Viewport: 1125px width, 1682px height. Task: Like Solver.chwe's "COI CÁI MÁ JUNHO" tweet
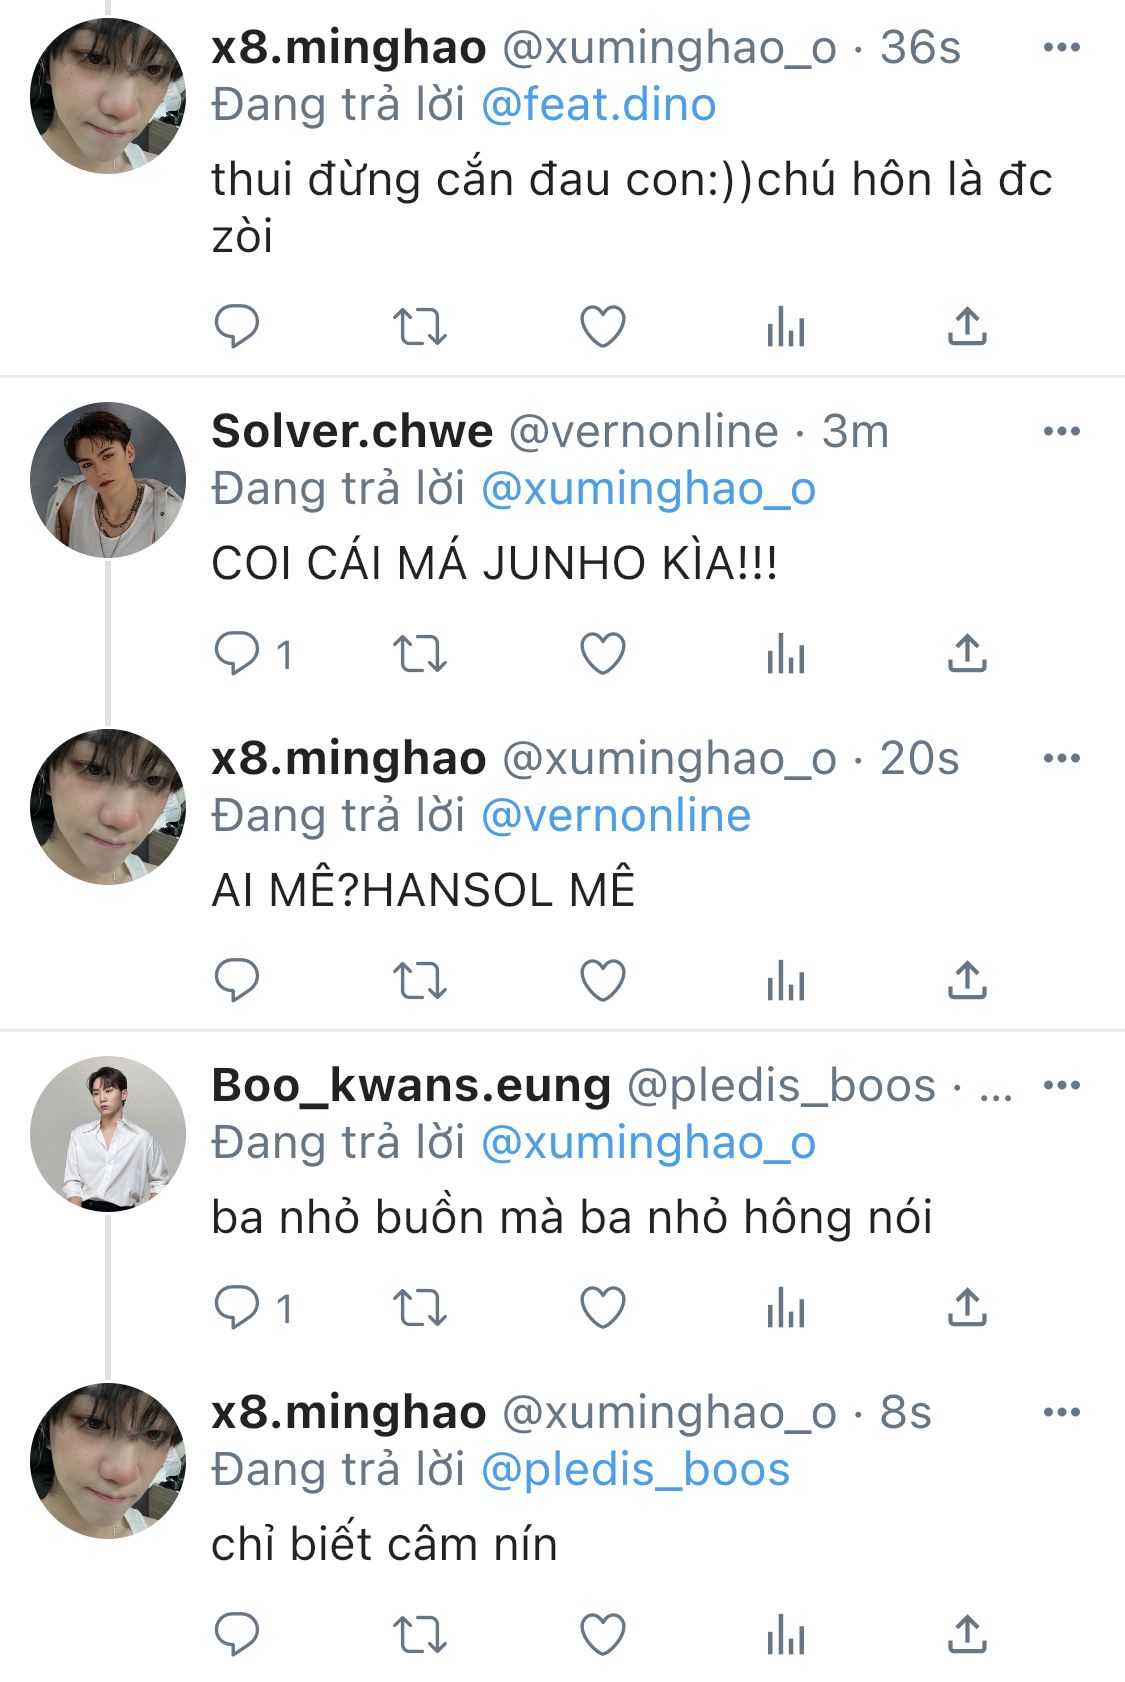(x=603, y=654)
